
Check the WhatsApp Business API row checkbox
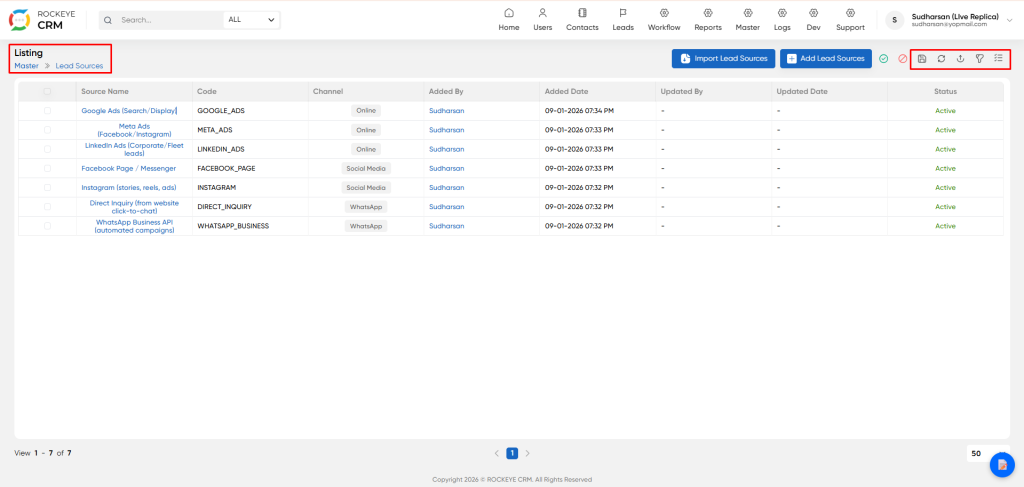pos(47,226)
